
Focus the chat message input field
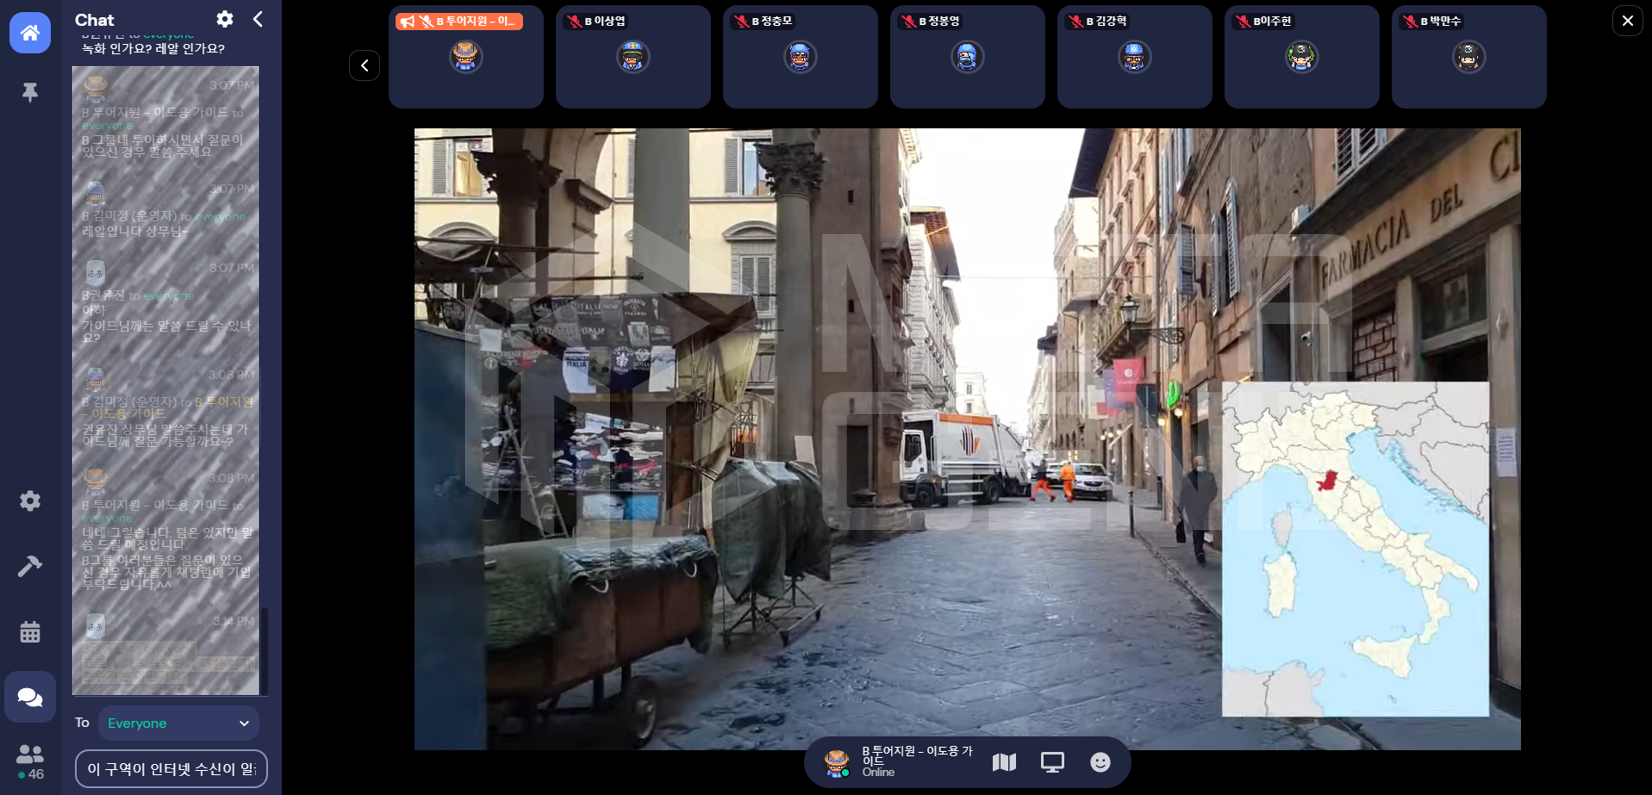[171, 769]
